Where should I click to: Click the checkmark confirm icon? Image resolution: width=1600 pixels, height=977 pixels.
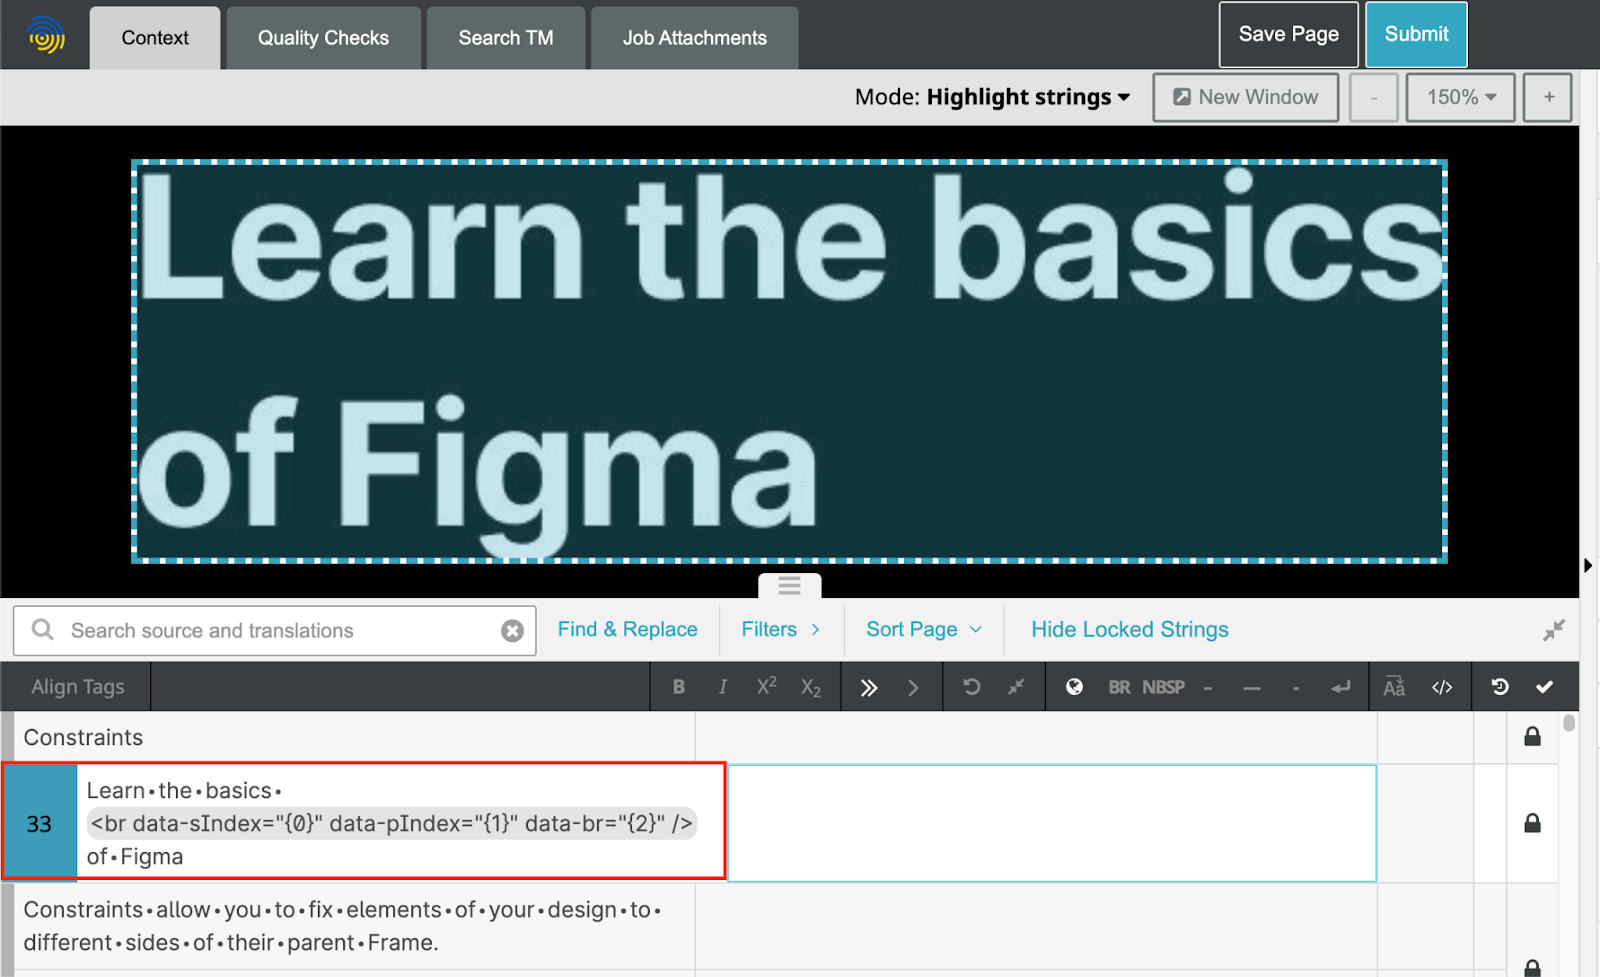click(x=1544, y=687)
